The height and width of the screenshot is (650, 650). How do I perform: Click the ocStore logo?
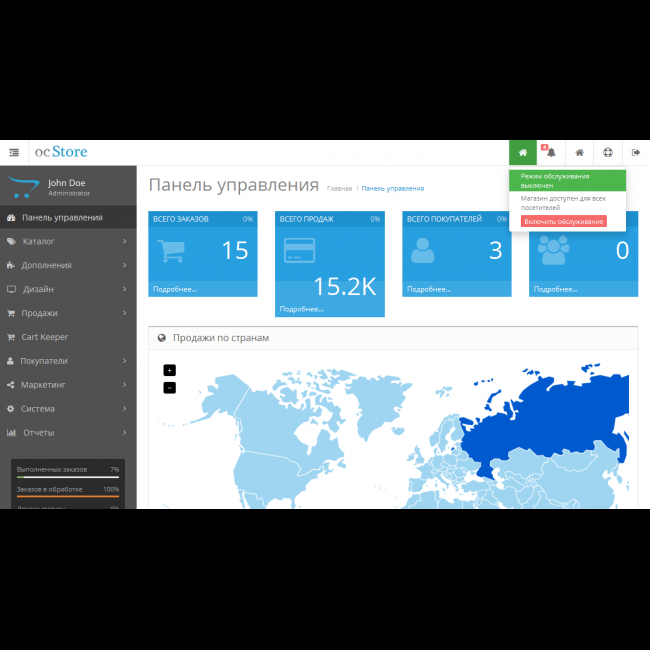pyautogui.click(x=61, y=153)
